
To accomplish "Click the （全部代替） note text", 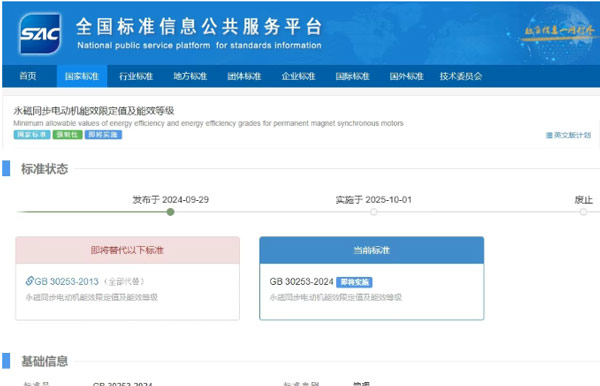I will (x=124, y=282).
